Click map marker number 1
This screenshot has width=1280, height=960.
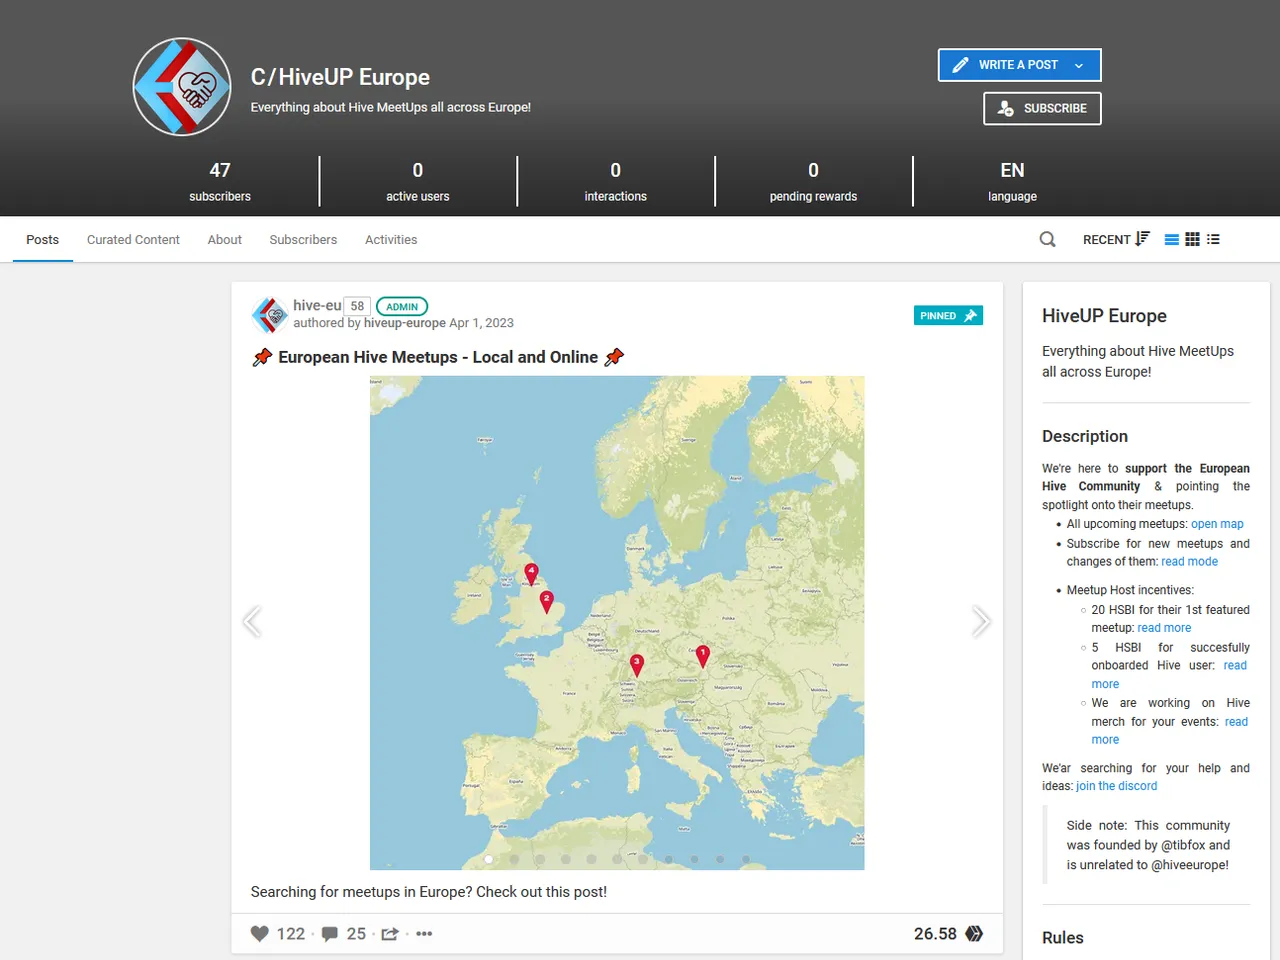(702, 656)
